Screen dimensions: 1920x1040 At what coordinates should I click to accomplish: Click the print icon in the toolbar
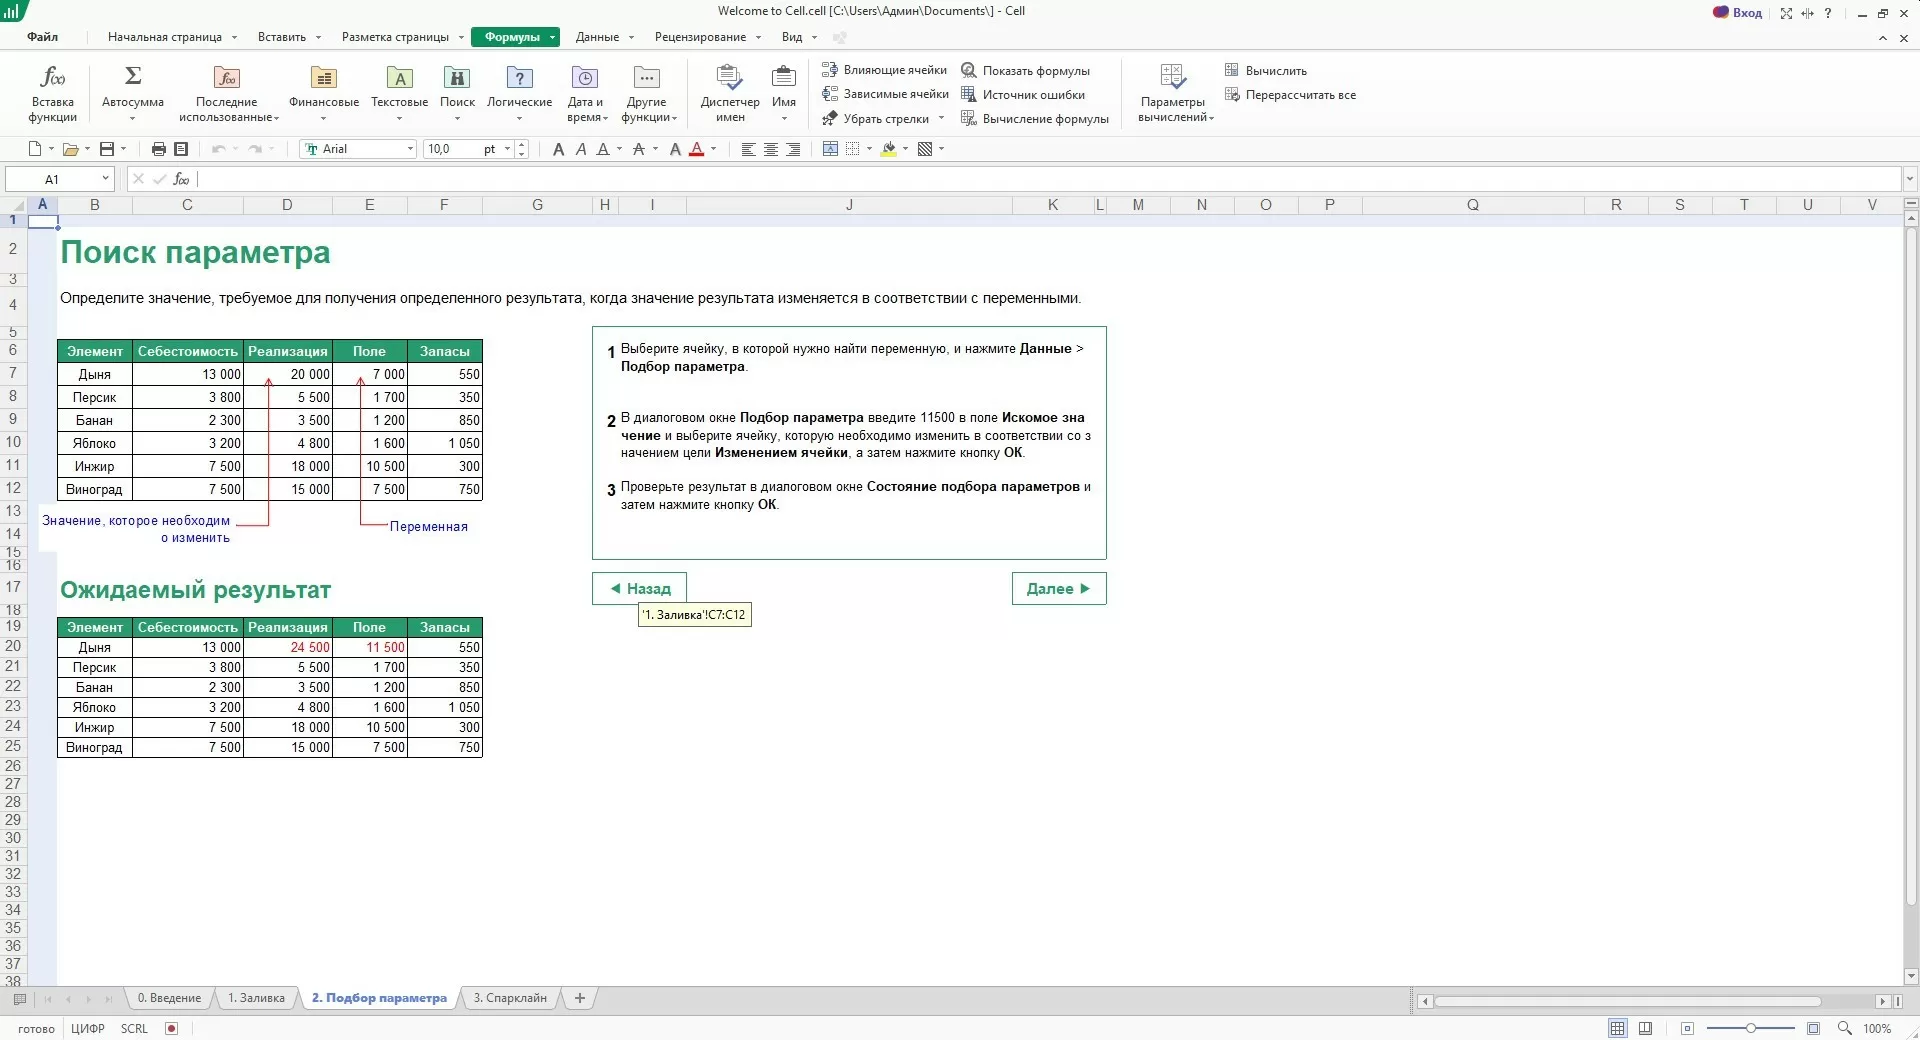(158, 149)
